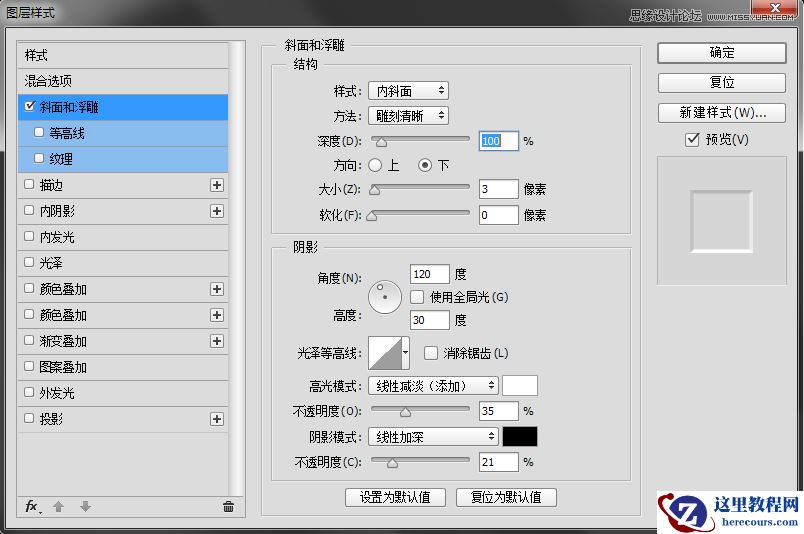This screenshot has height=534, width=804.
Task: Select the 等高线 list row
Action: tap(123, 133)
